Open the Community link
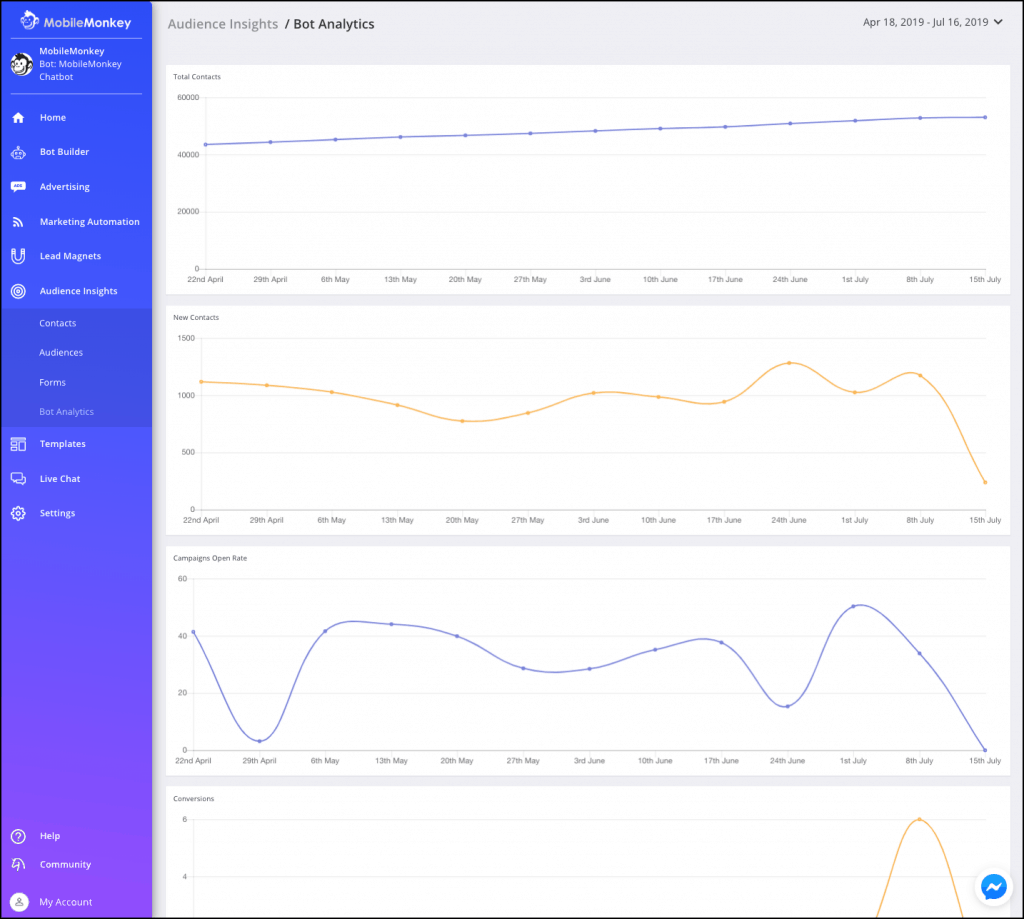This screenshot has height=919, width=1024. click(x=65, y=864)
